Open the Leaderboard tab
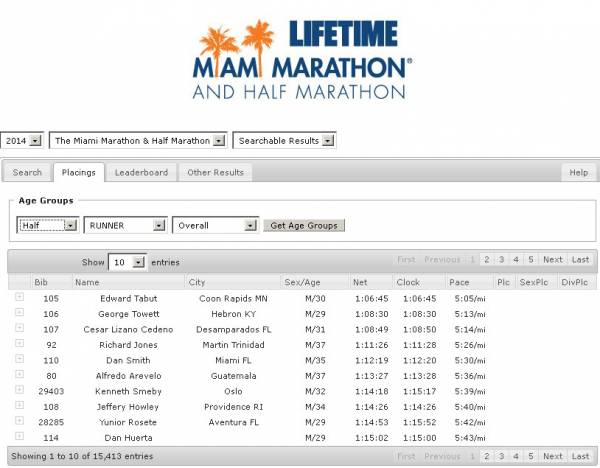This screenshot has width=600, height=468. click(141, 173)
